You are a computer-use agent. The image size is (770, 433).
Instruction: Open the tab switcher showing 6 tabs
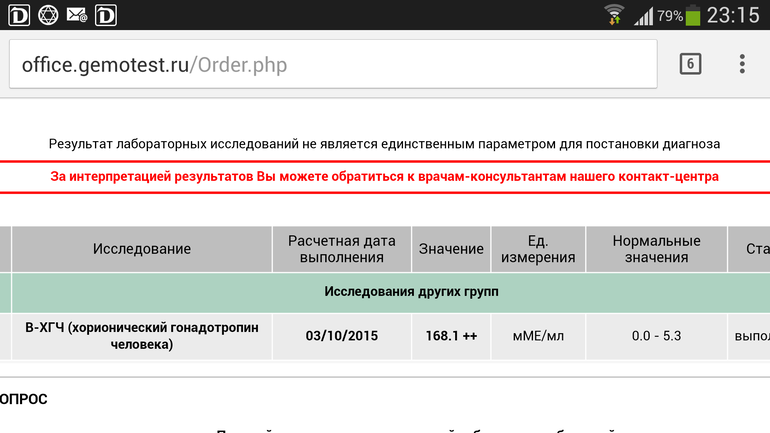pyautogui.click(x=689, y=64)
